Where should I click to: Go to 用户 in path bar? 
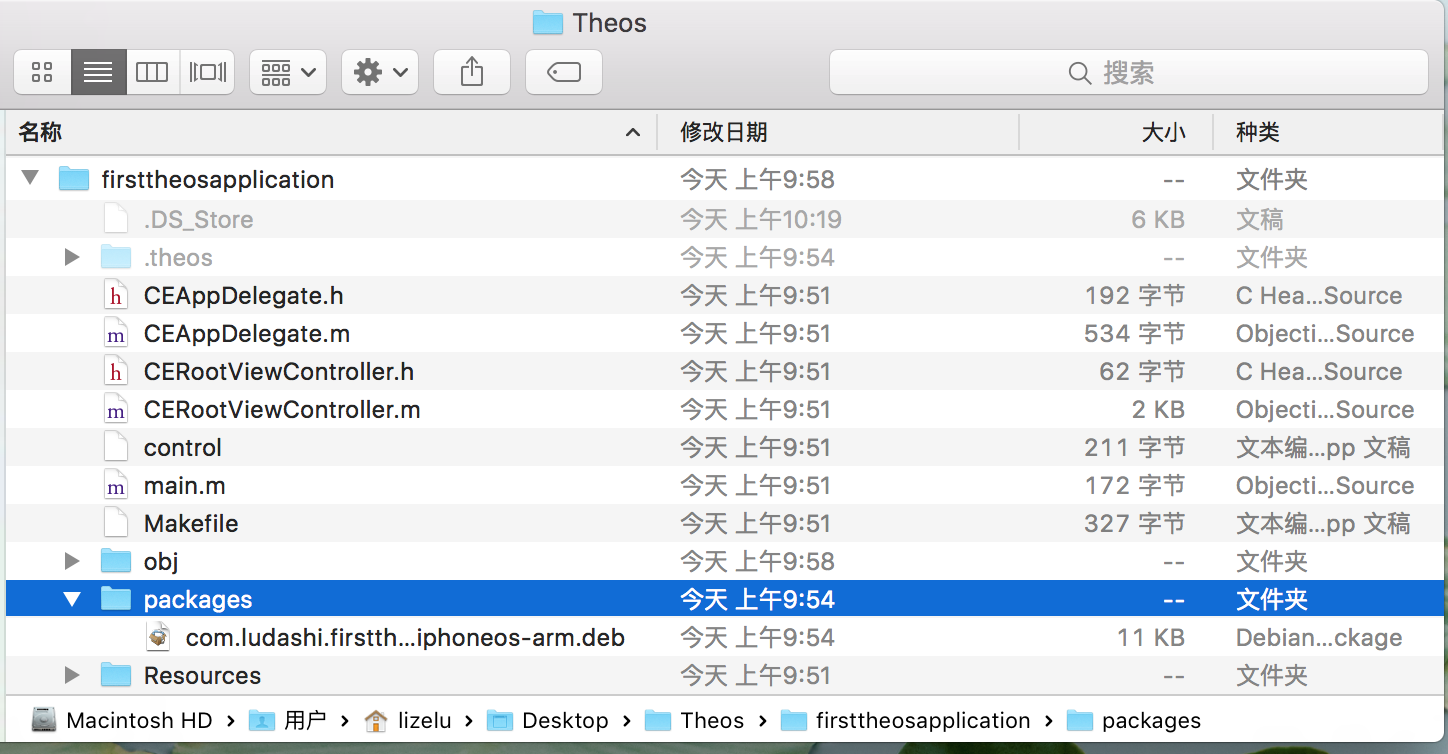click(288, 721)
